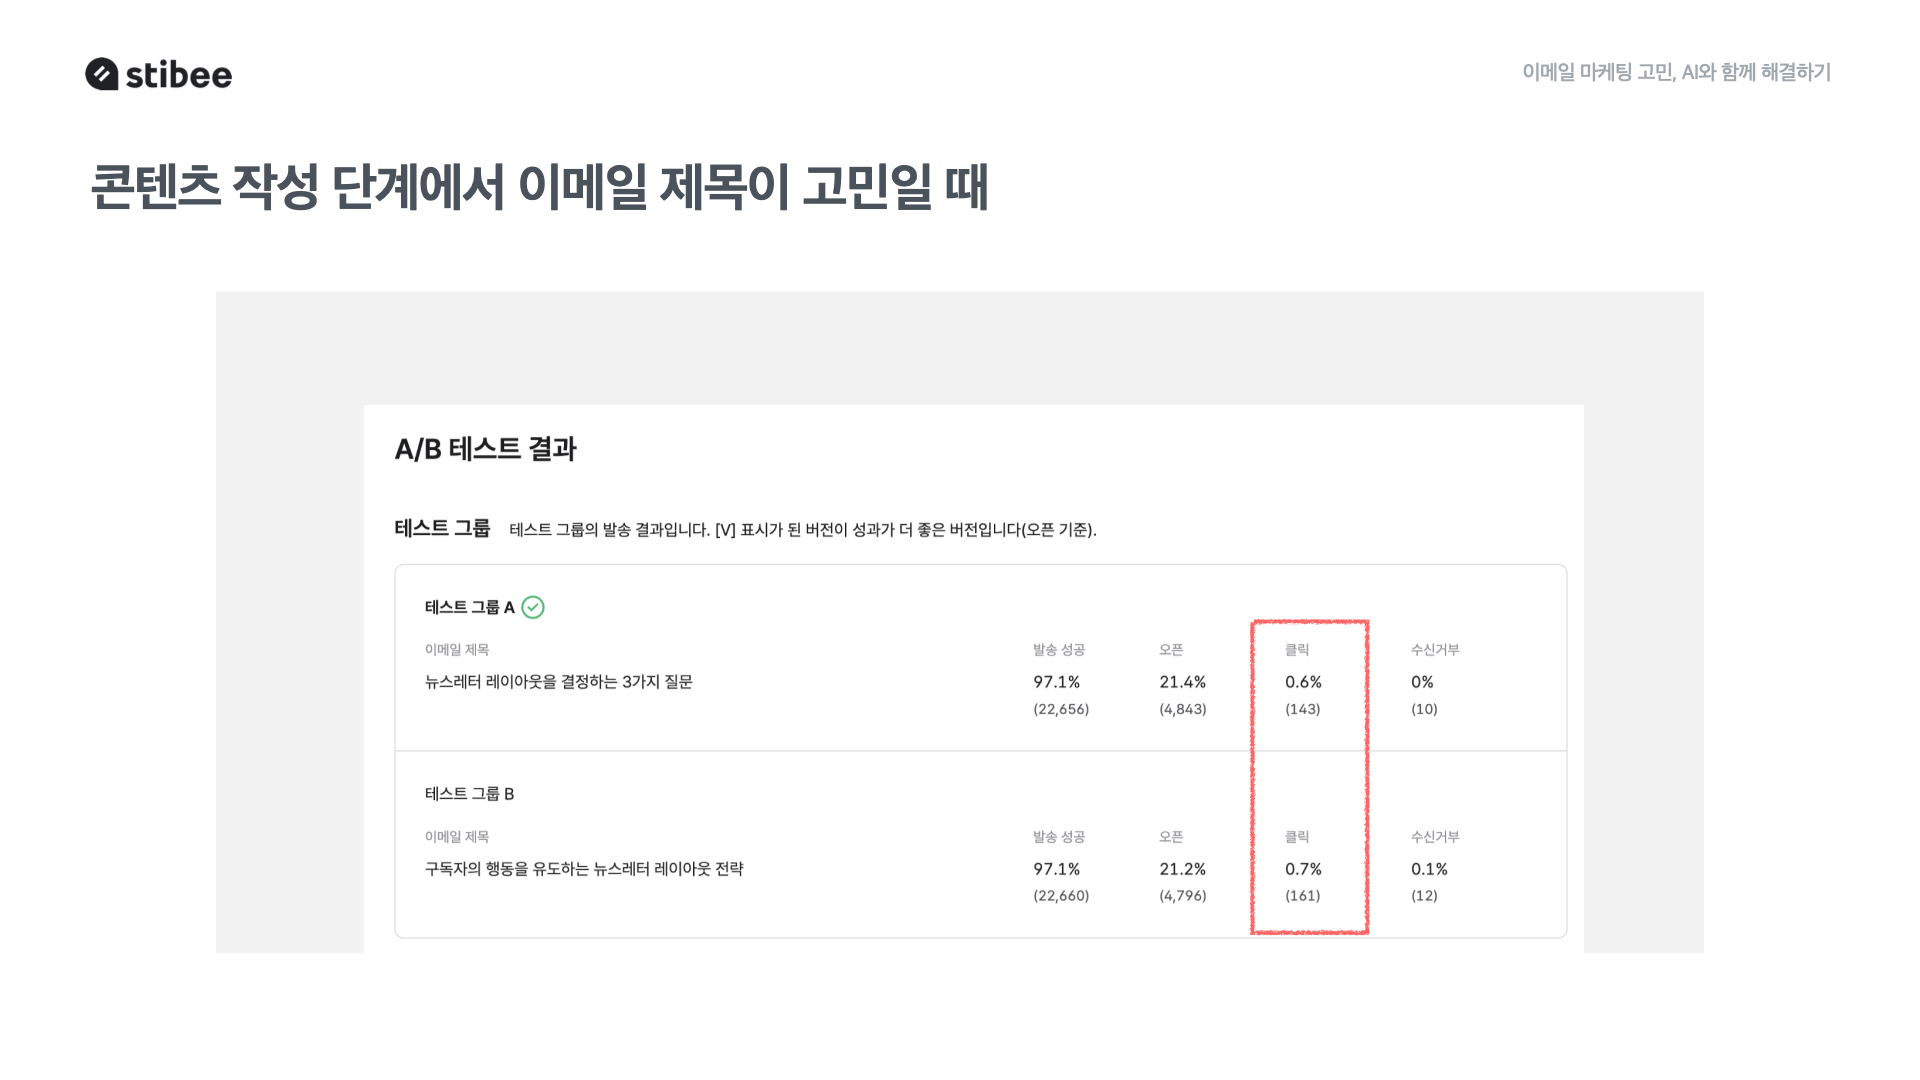
Task: Click the 테스트 그룹 B title
Action: coord(470,794)
